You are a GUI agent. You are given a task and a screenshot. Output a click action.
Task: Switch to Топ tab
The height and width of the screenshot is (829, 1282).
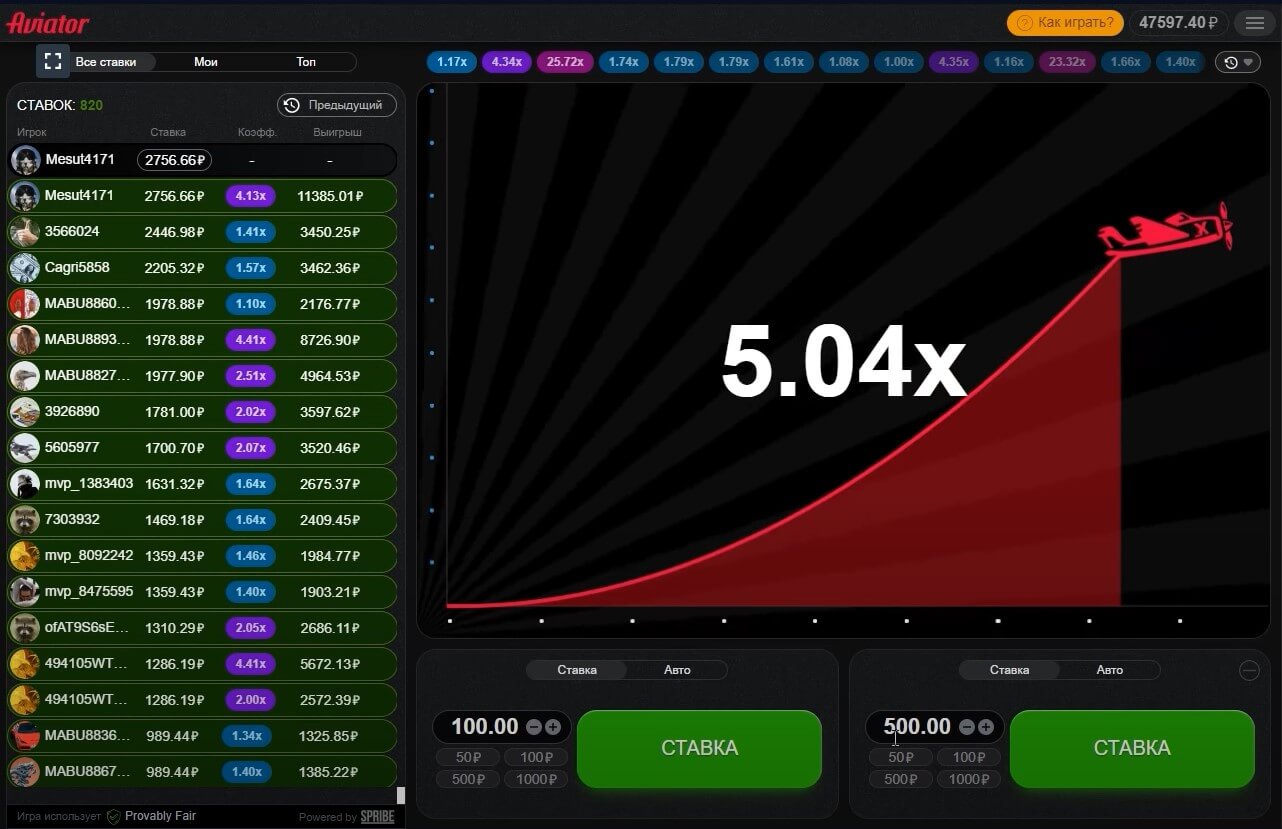306,62
